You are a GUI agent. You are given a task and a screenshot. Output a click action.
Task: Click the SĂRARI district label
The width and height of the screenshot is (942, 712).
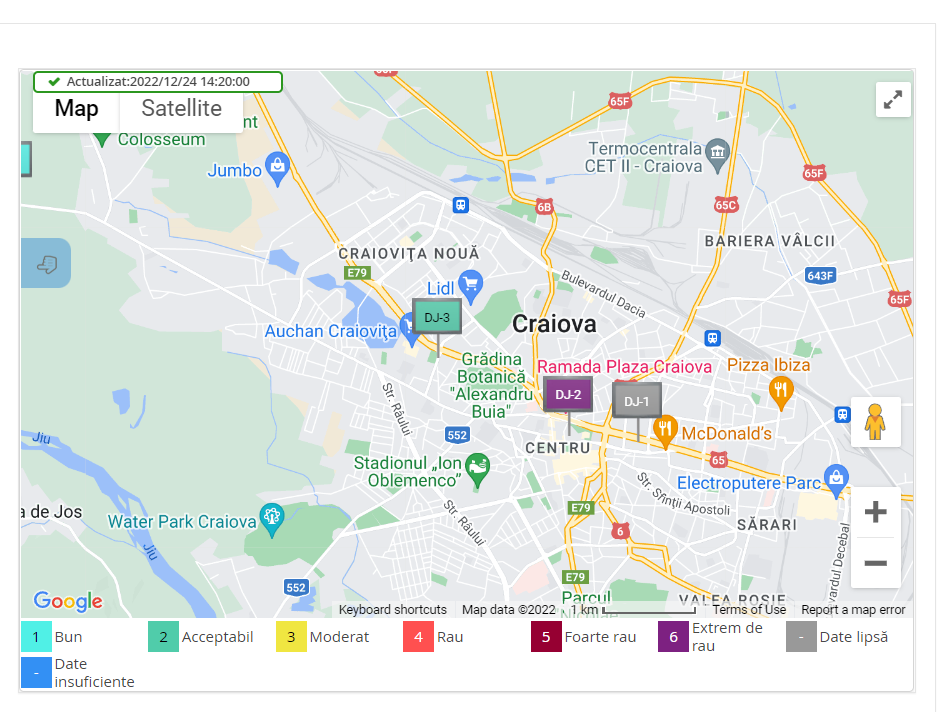click(767, 525)
